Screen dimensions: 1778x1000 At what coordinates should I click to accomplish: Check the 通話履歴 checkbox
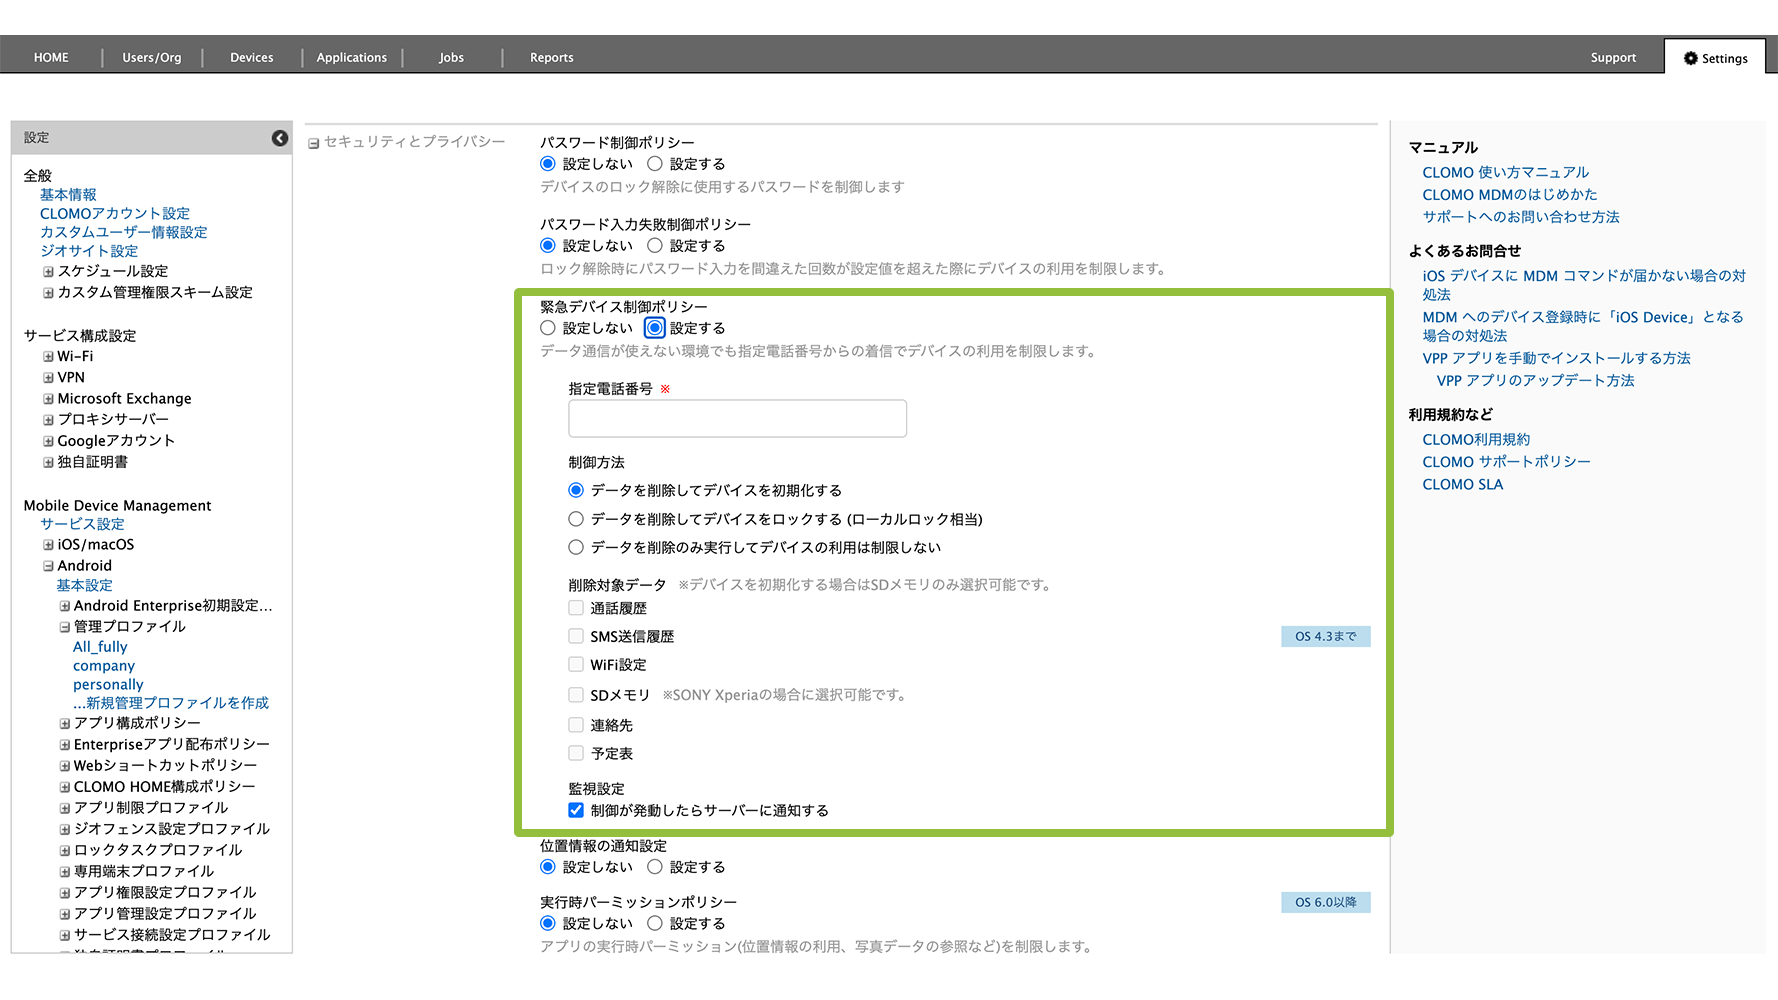pos(576,608)
